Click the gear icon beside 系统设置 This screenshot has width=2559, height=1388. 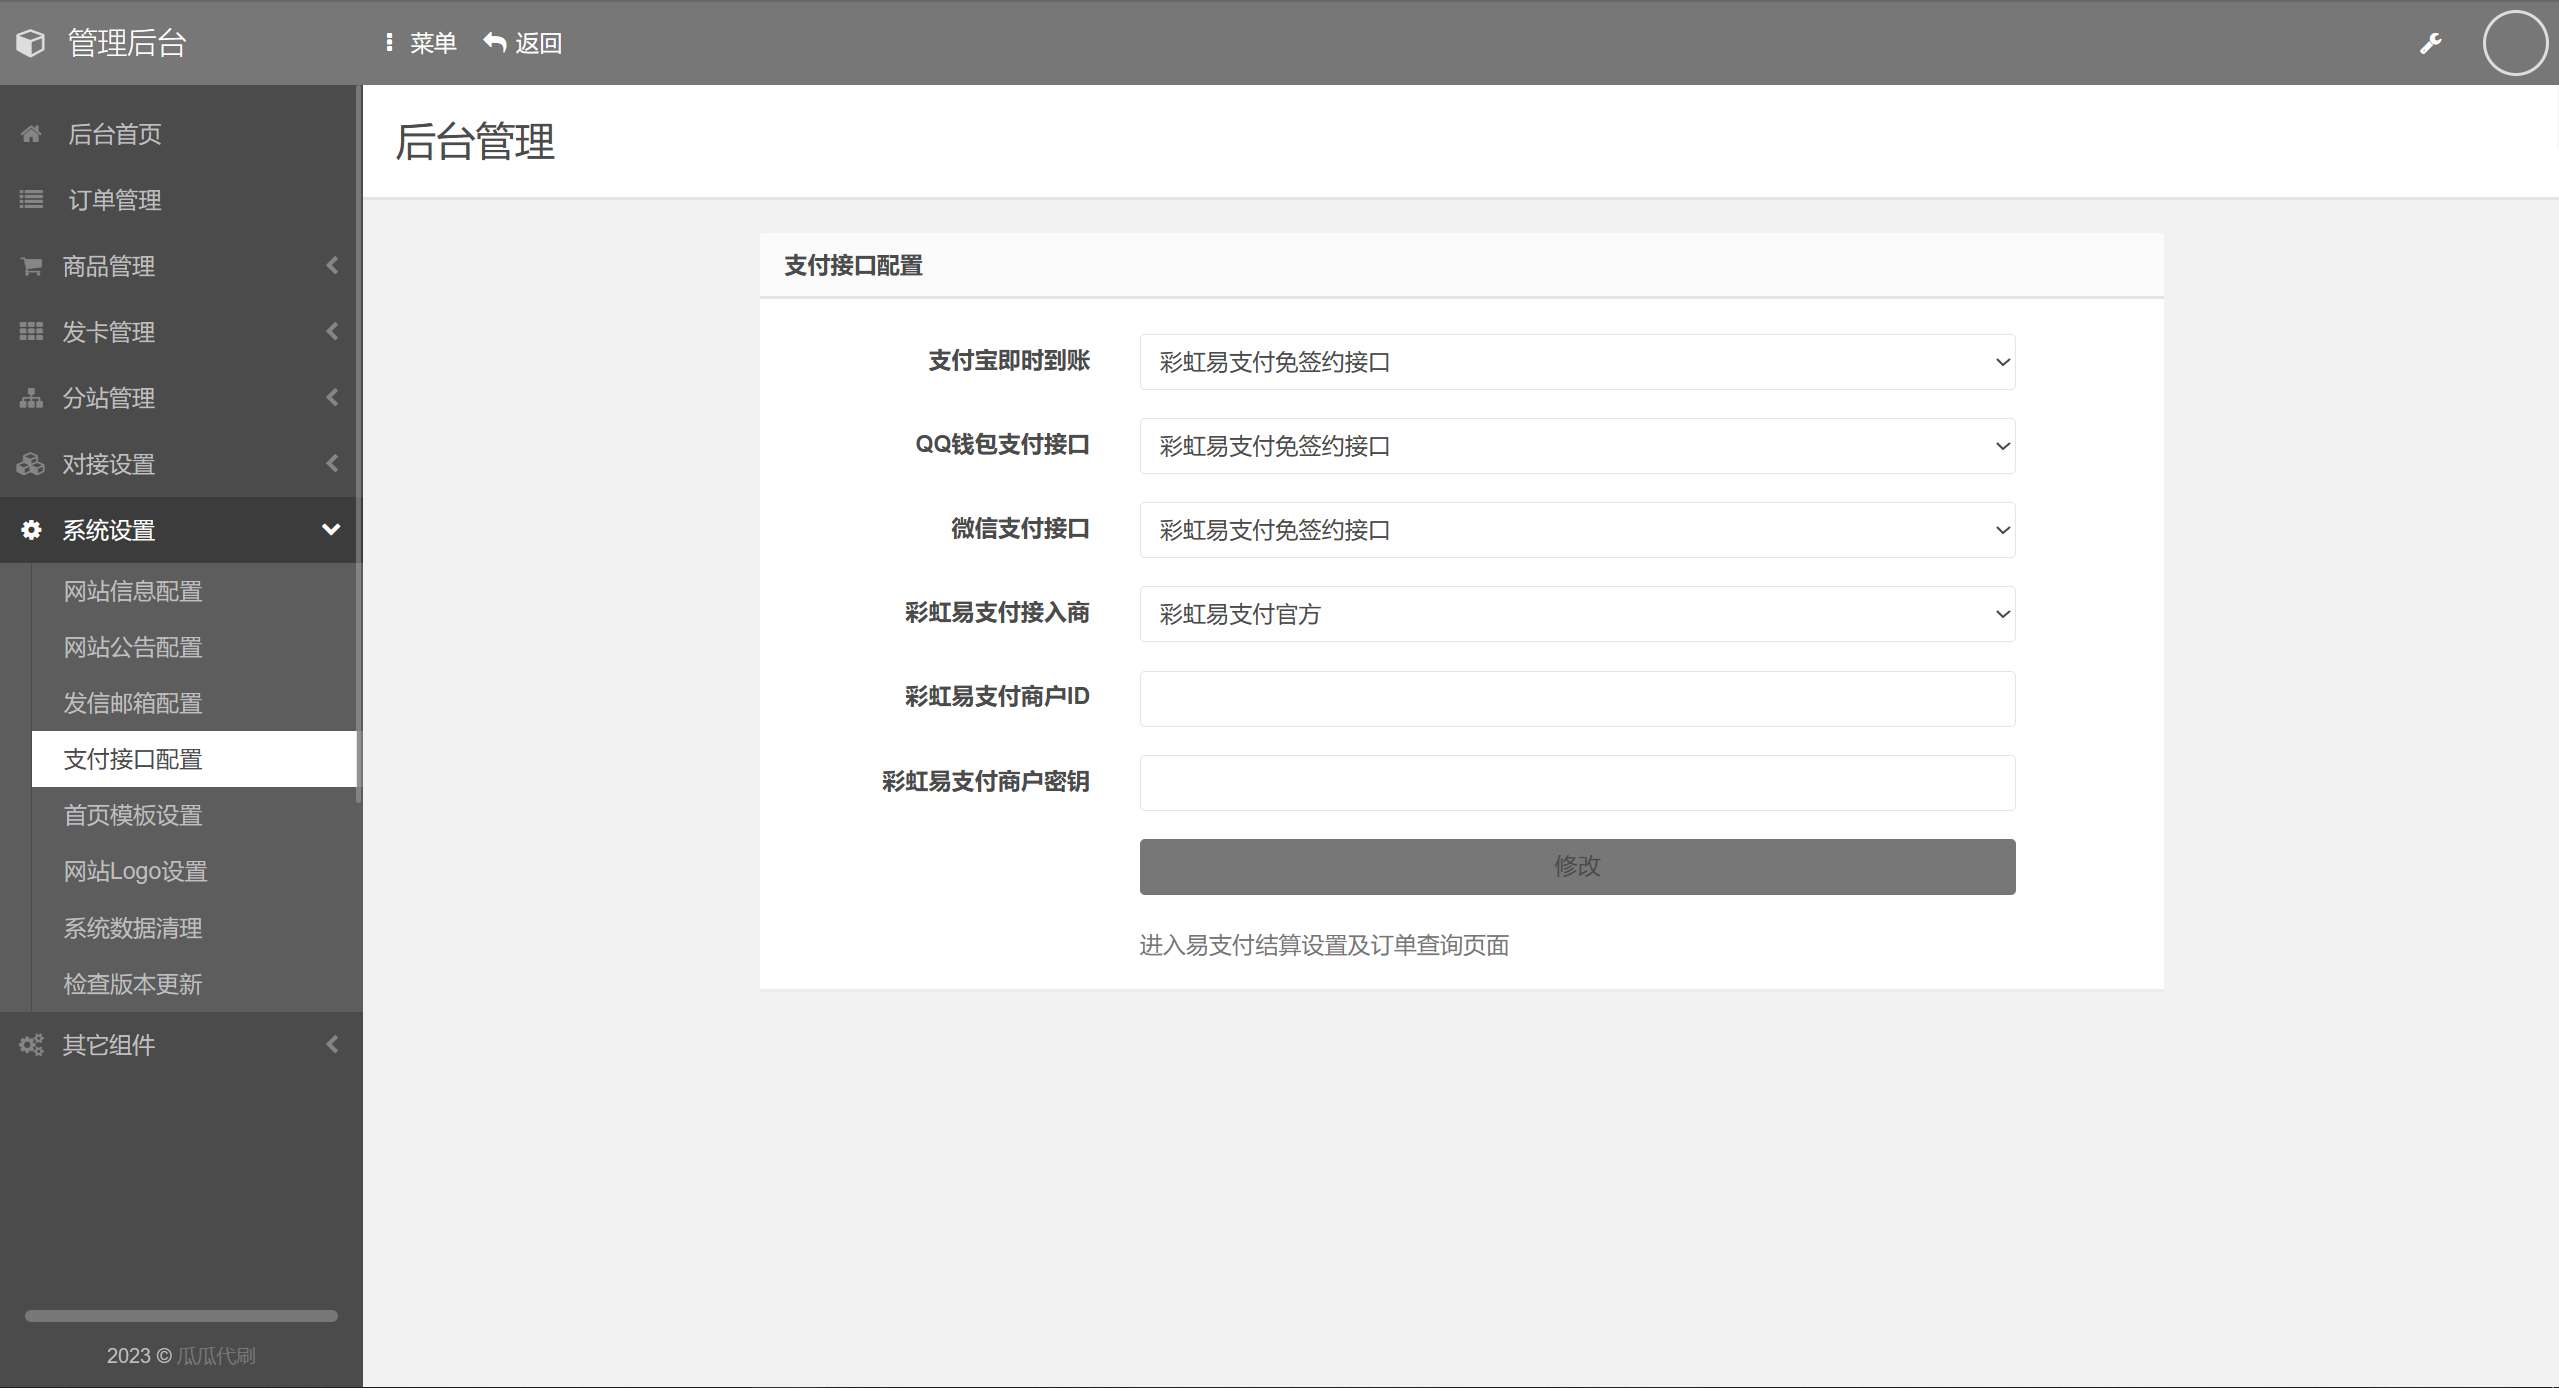(31, 530)
